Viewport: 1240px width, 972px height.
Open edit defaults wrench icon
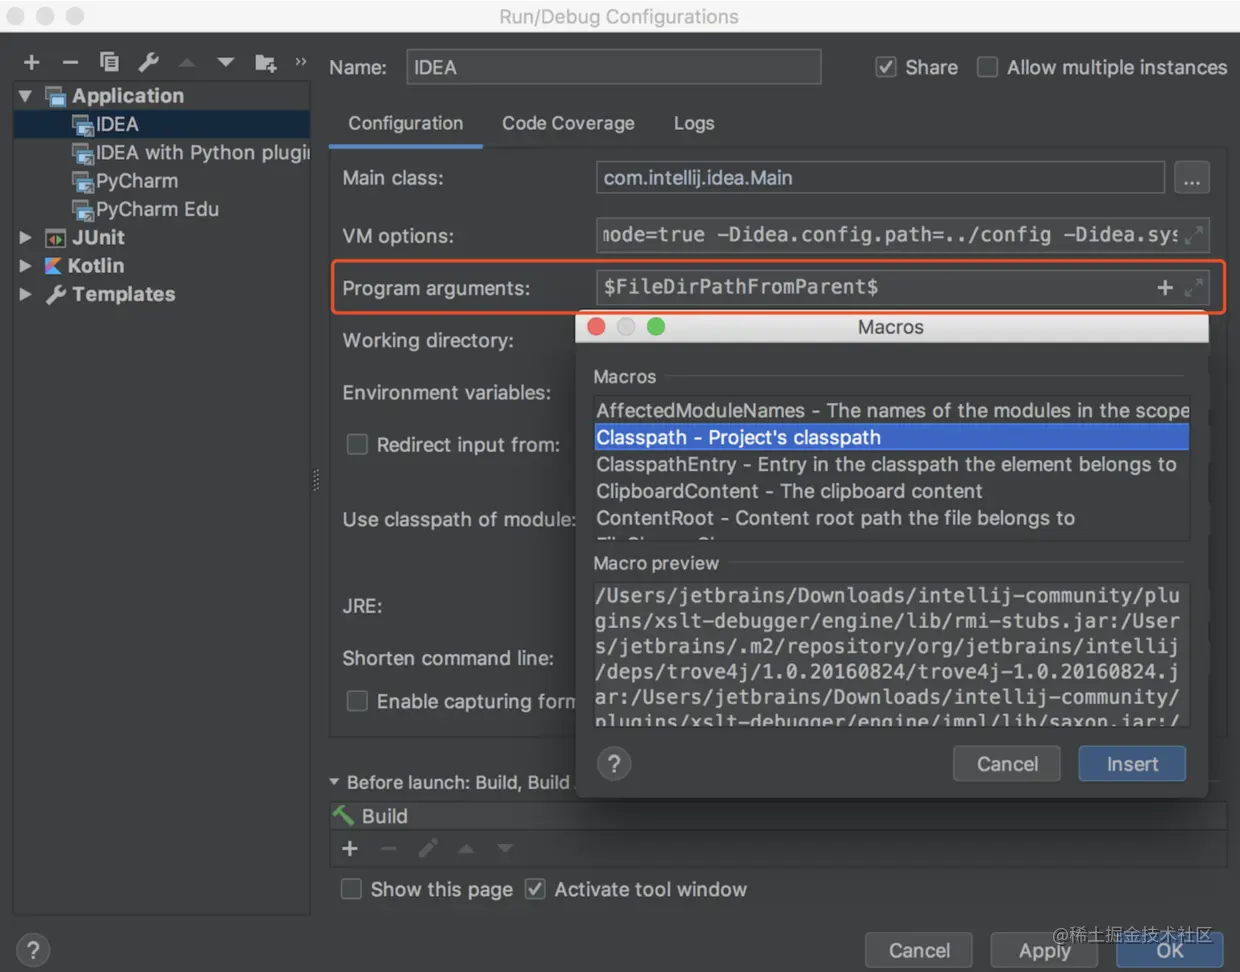(149, 63)
